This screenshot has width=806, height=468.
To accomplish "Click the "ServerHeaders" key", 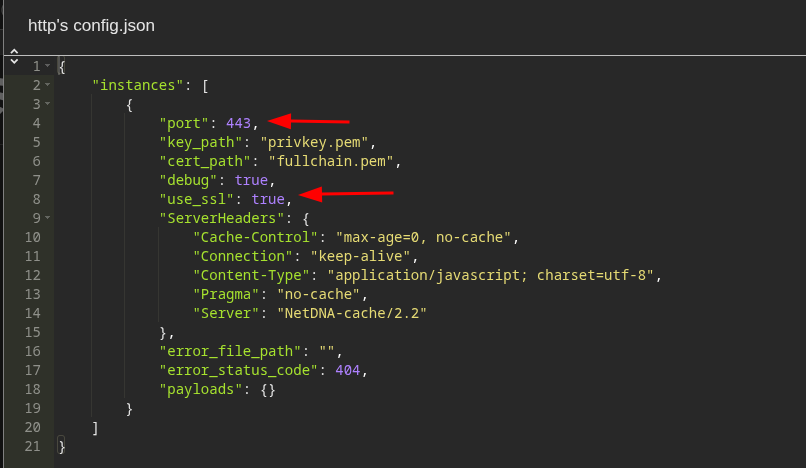I will coord(222,219).
